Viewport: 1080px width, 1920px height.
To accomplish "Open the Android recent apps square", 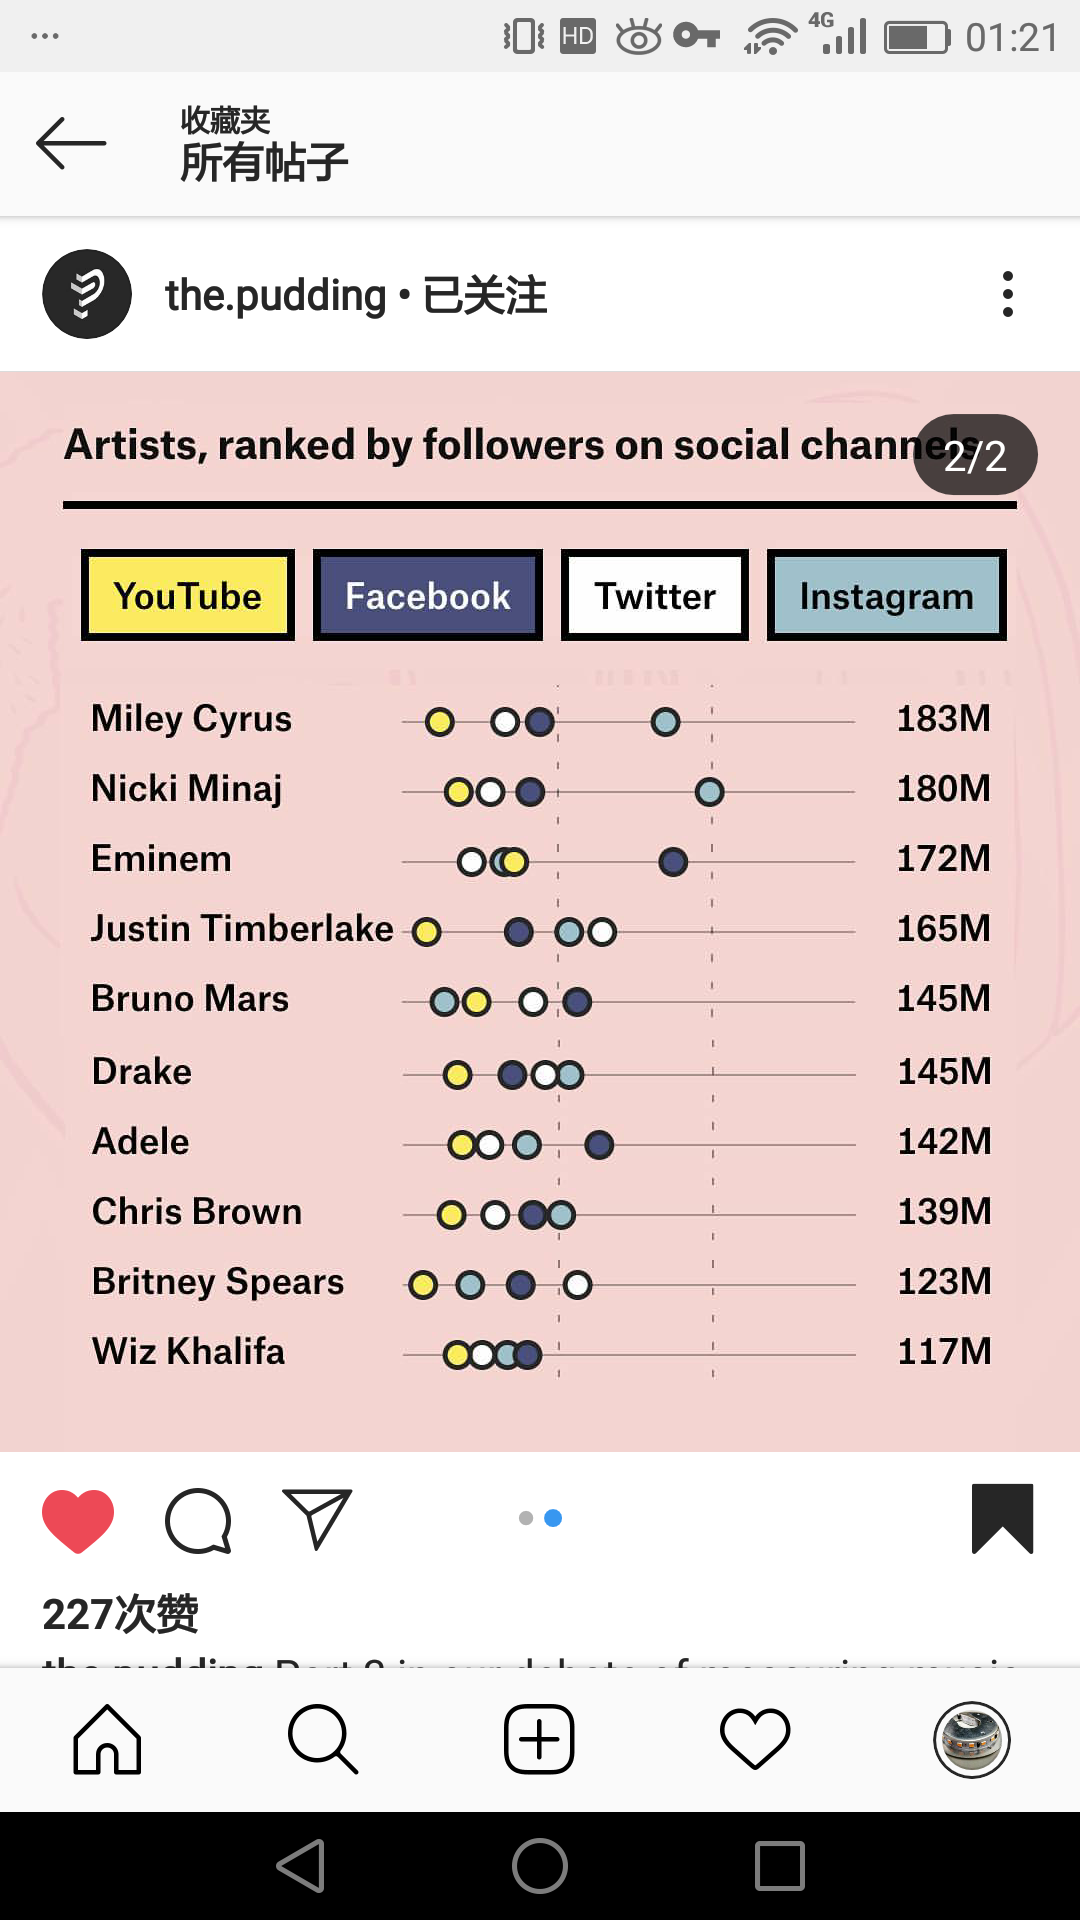I will click(780, 1866).
